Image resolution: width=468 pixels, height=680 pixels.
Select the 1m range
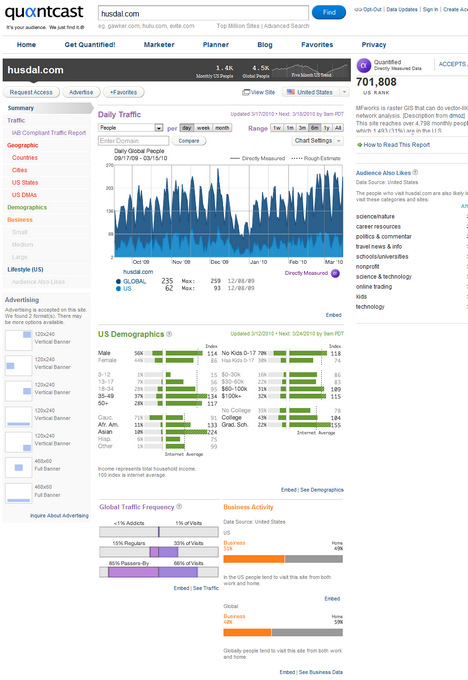click(290, 128)
